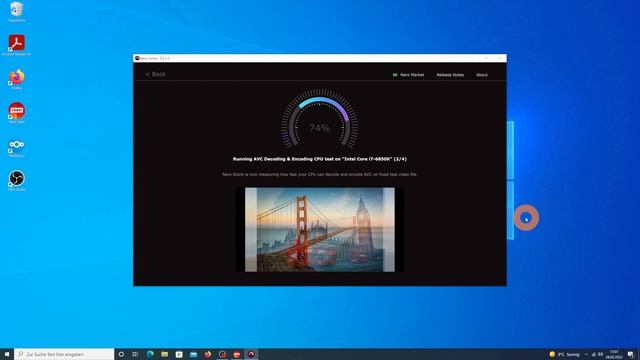Open the Mail app from taskbar
The height and width of the screenshot is (360, 640).
(x=193, y=354)
